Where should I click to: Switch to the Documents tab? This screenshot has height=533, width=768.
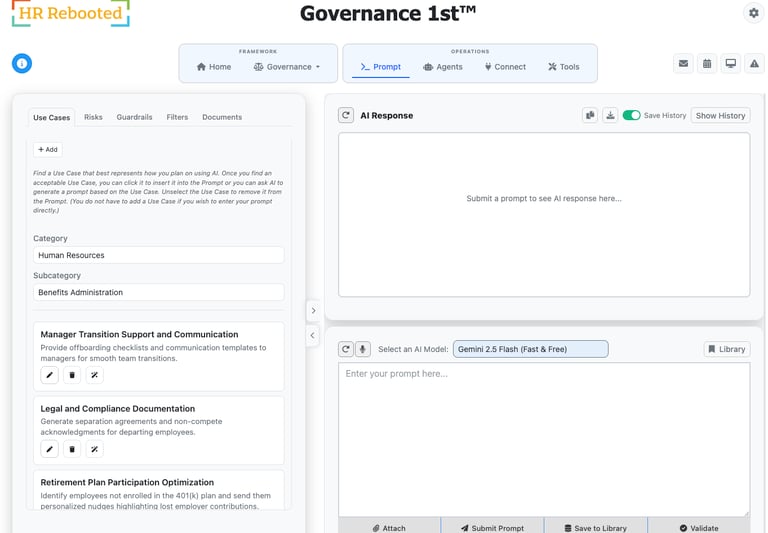222,117
